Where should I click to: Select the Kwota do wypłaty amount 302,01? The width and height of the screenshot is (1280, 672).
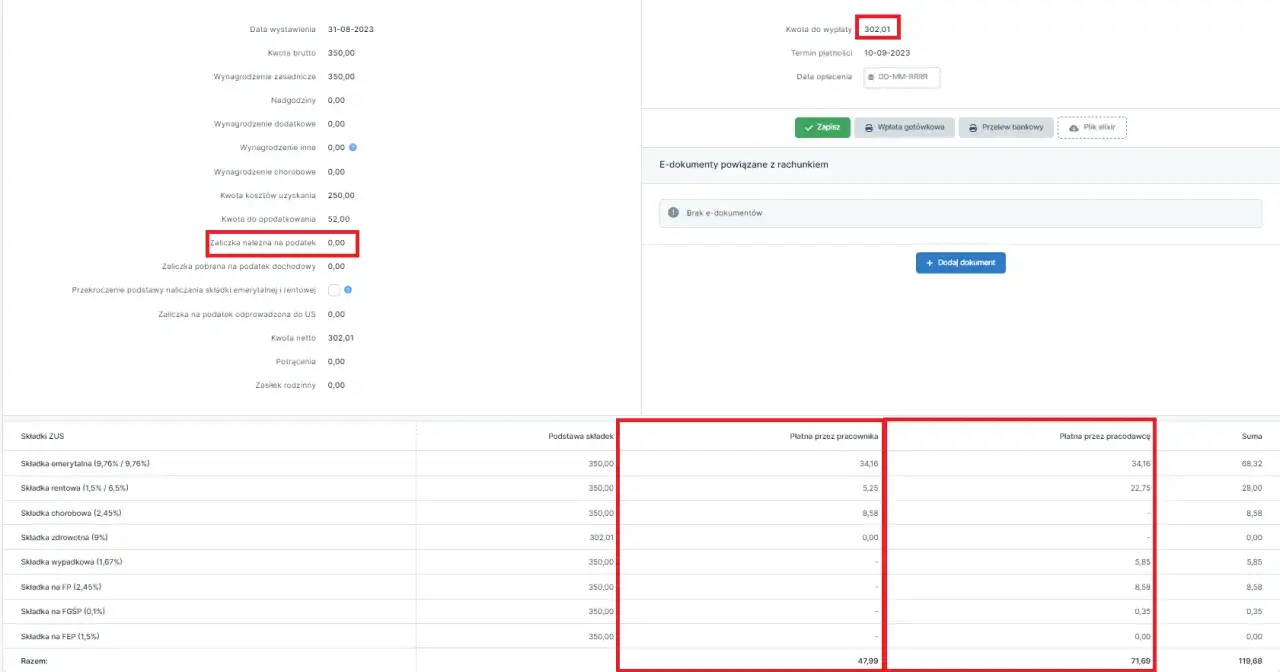(877, 29)
